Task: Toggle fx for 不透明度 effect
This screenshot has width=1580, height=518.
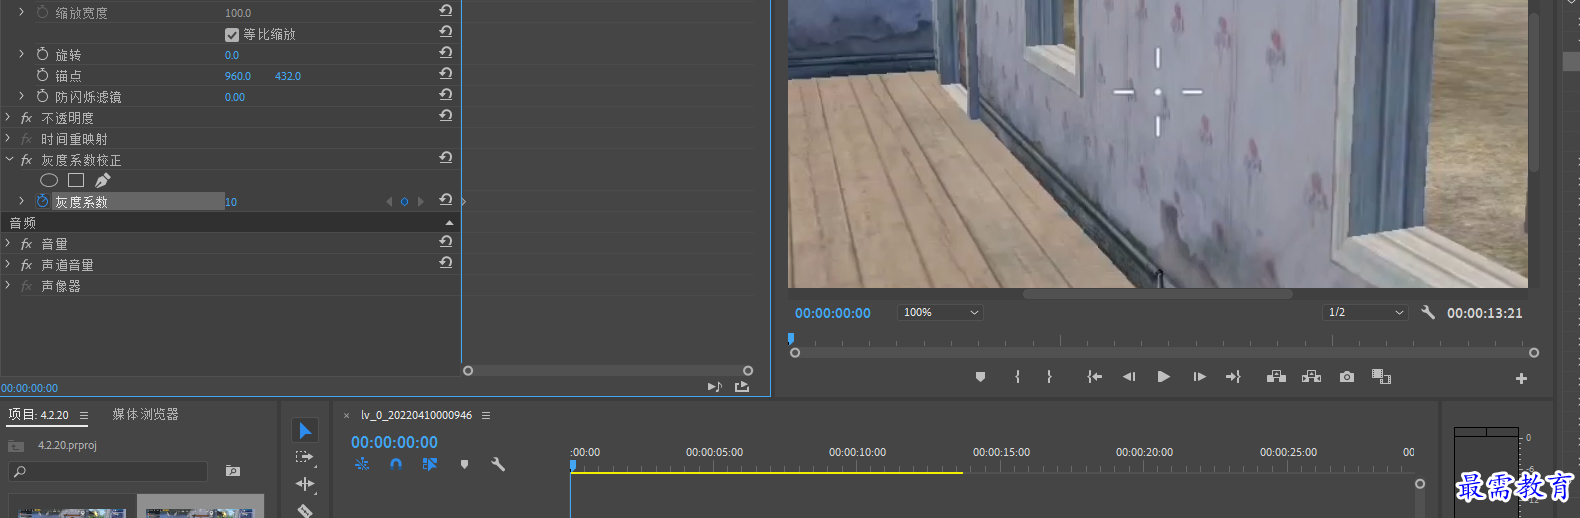Action: 26,118
